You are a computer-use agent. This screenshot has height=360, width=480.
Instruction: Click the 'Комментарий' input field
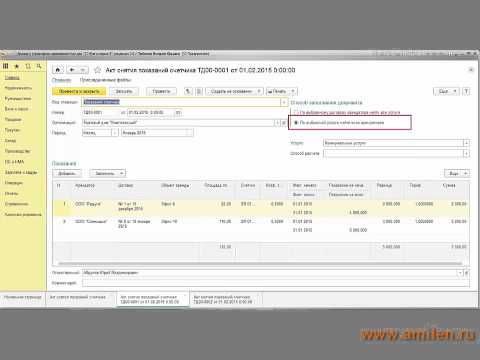[276, 283]
